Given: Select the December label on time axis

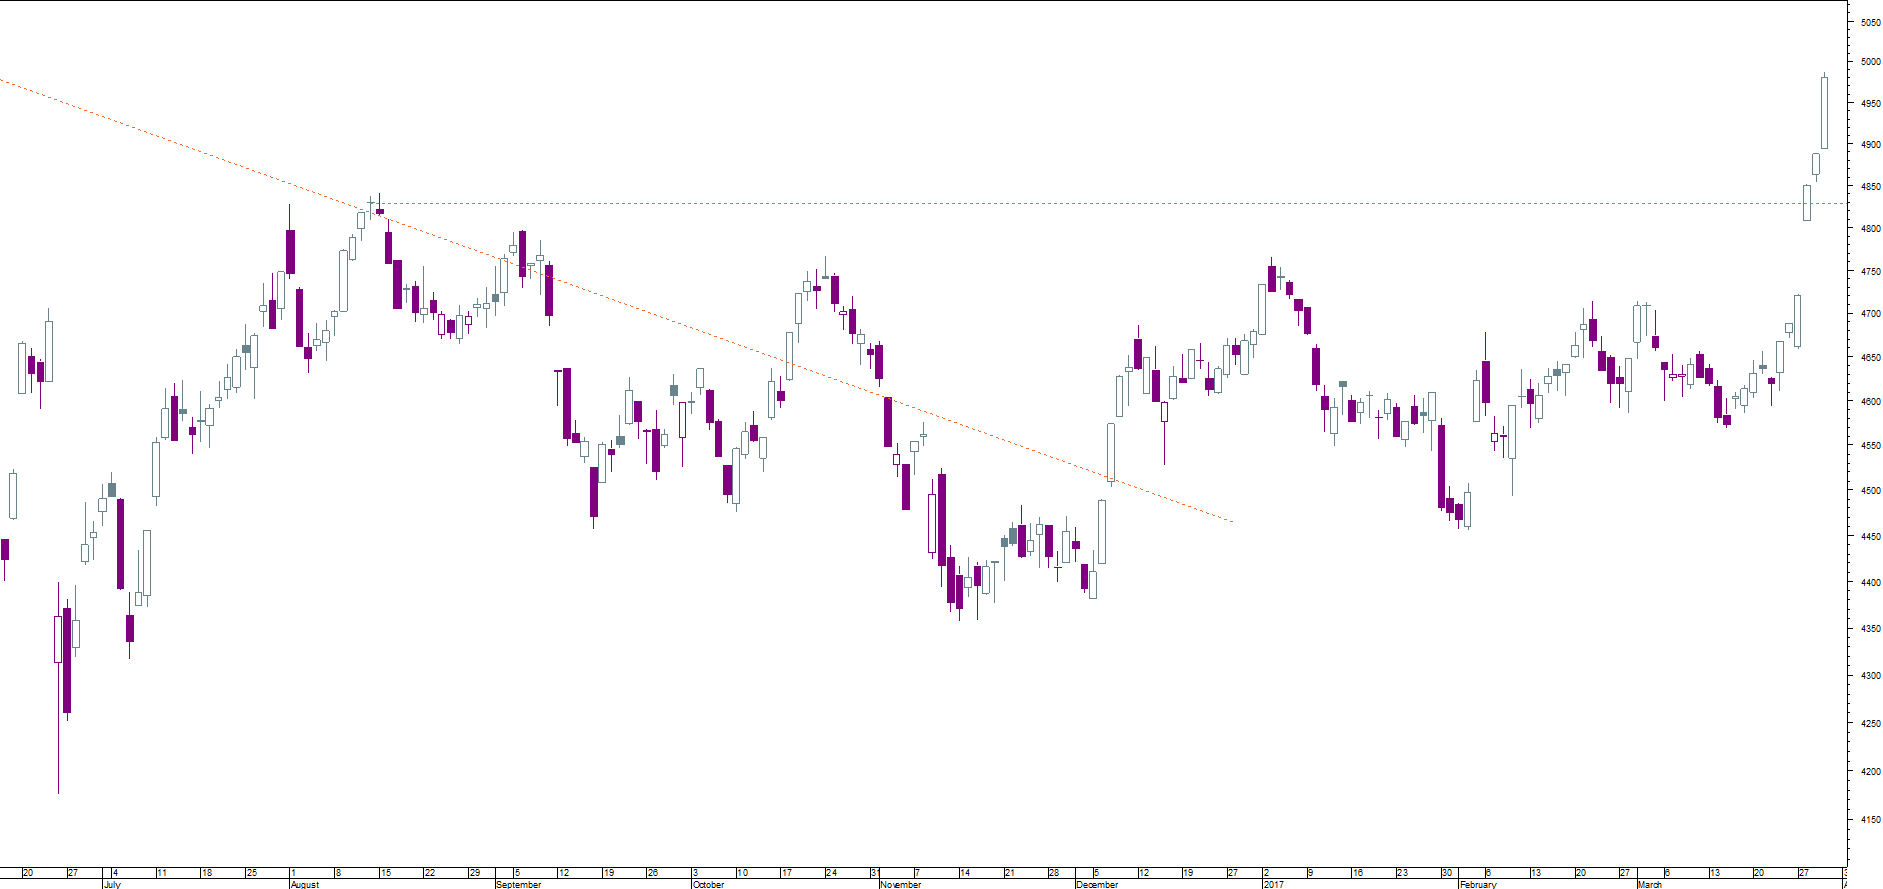Looking at the screenshot, I should pos(1098,885).
